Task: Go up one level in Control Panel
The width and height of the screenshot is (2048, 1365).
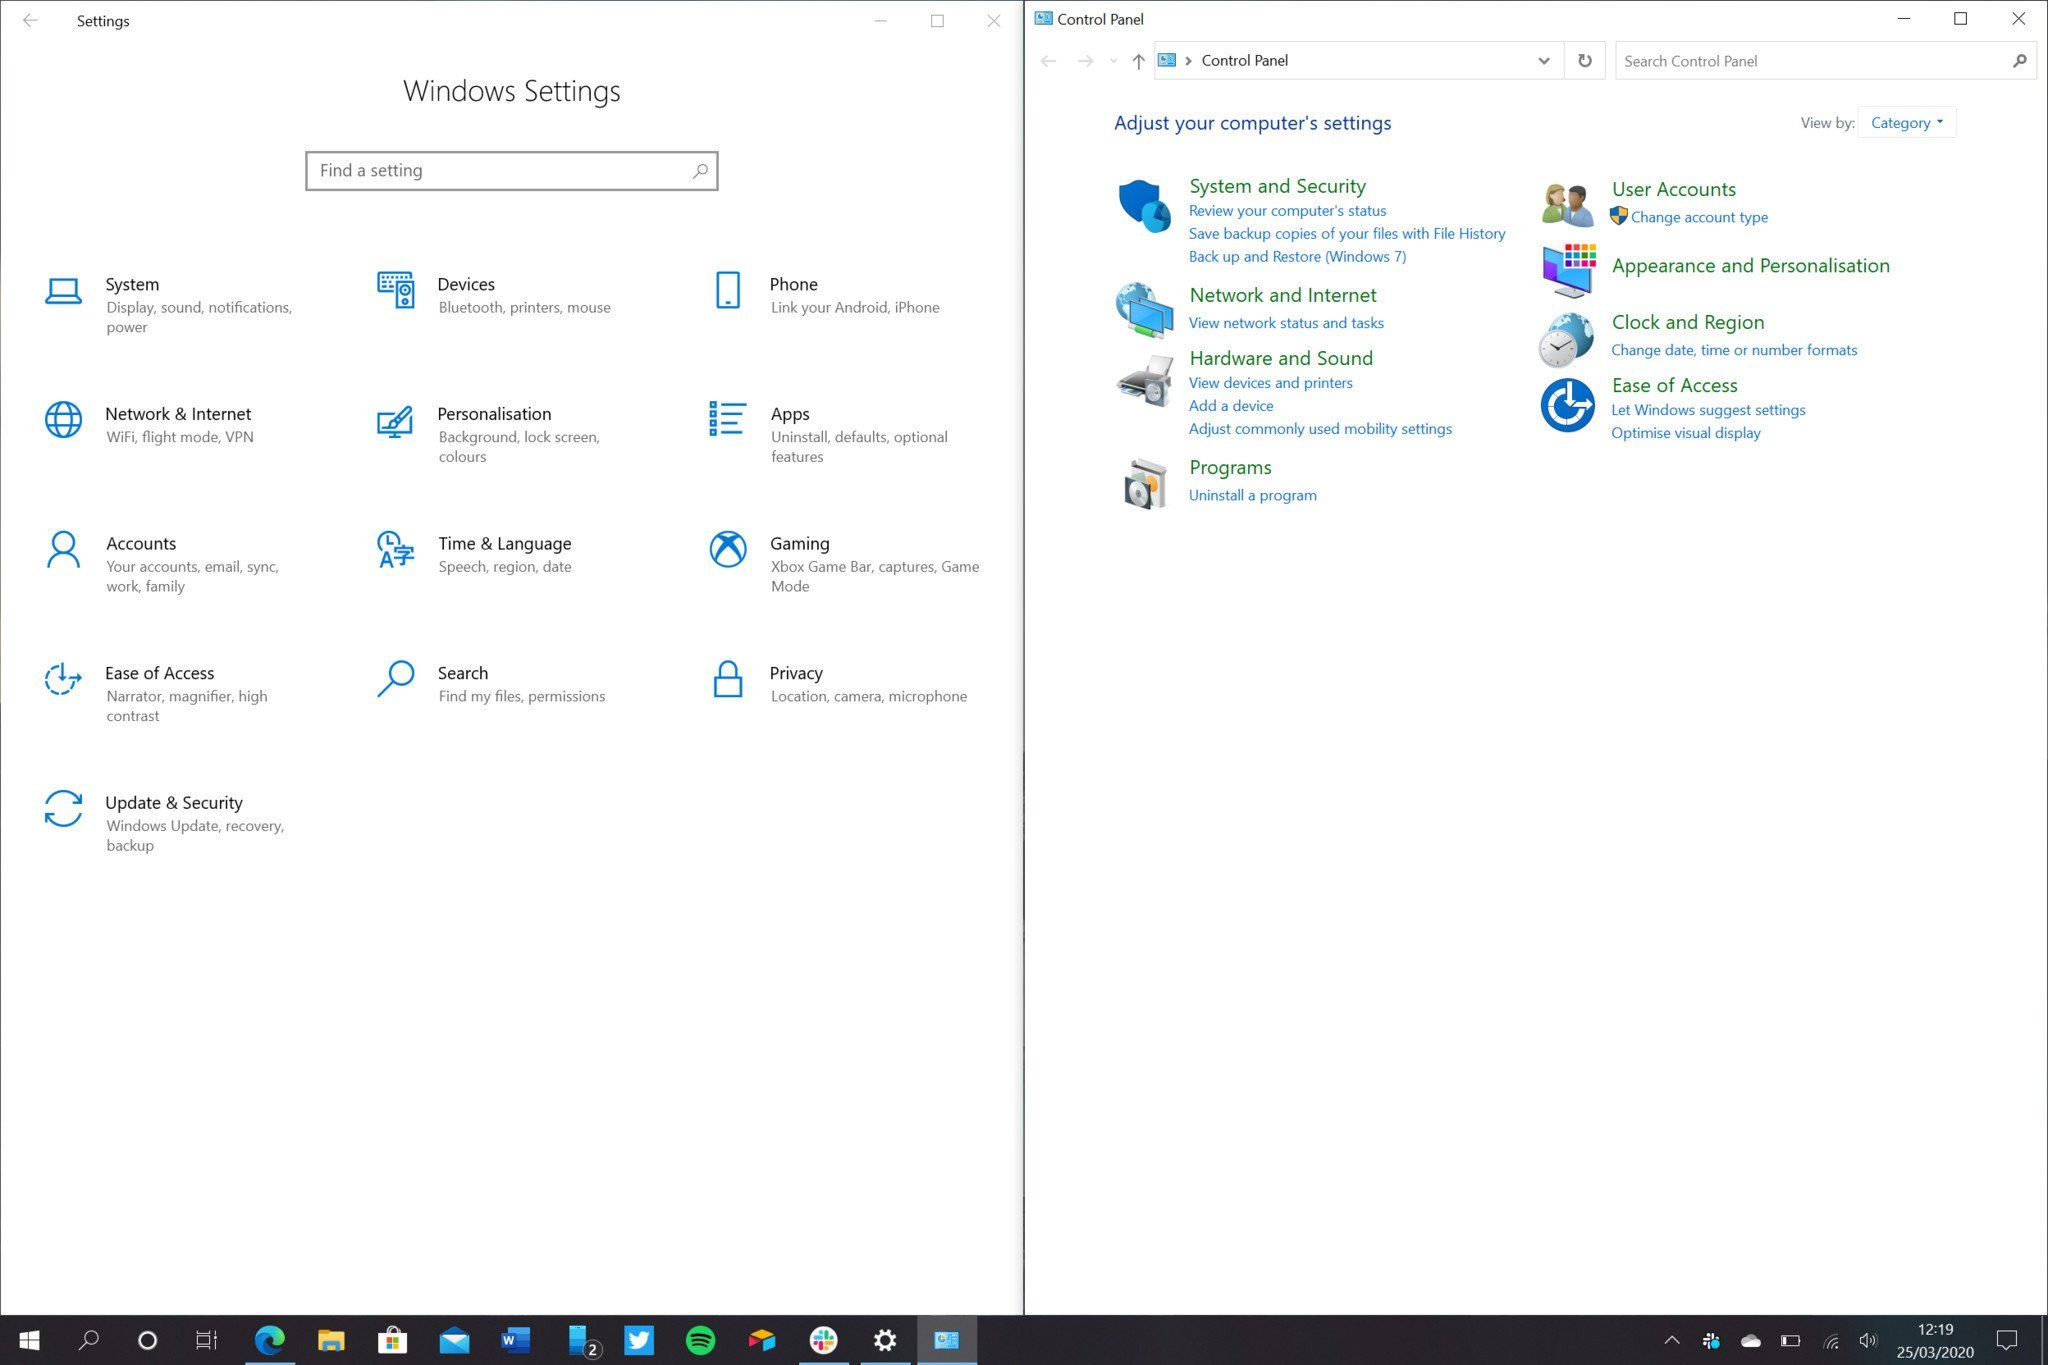Action: (1138, 61)
